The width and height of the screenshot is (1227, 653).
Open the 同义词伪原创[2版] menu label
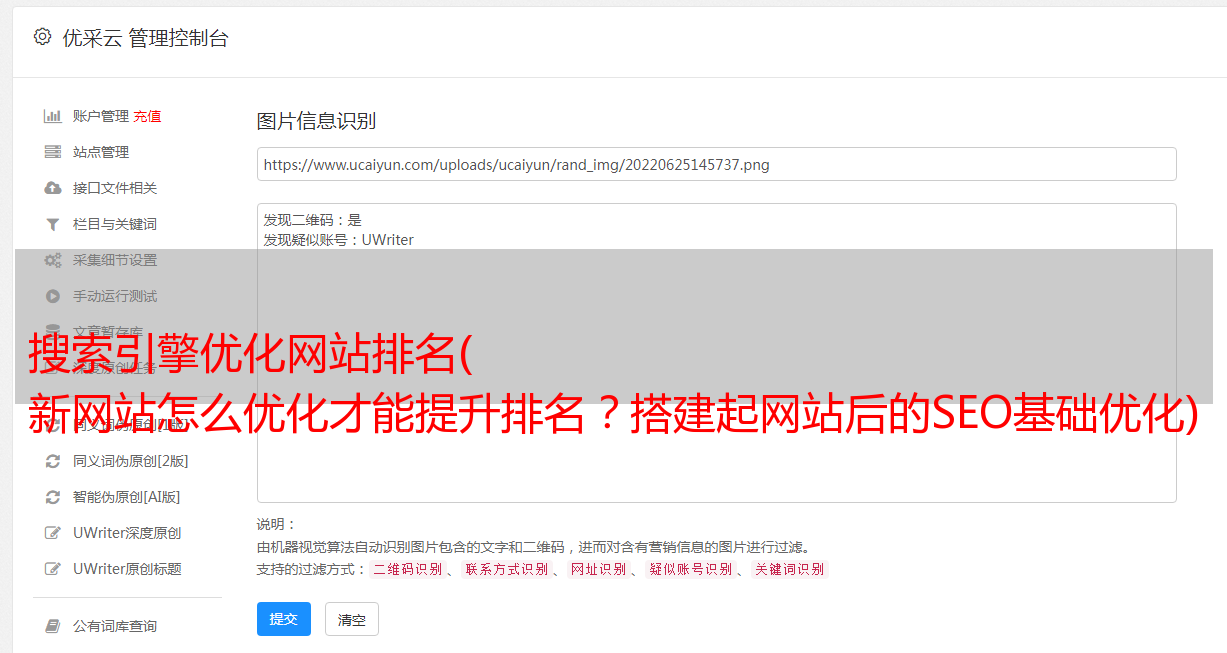point(131,461)
